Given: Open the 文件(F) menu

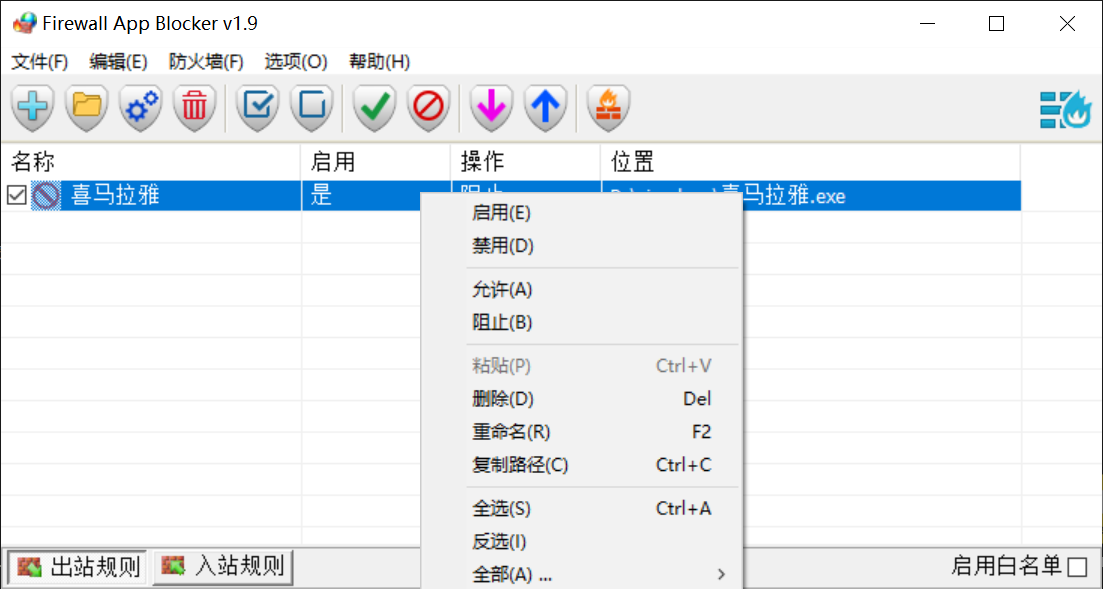Looking at the screenshot, I should point(39,62).
